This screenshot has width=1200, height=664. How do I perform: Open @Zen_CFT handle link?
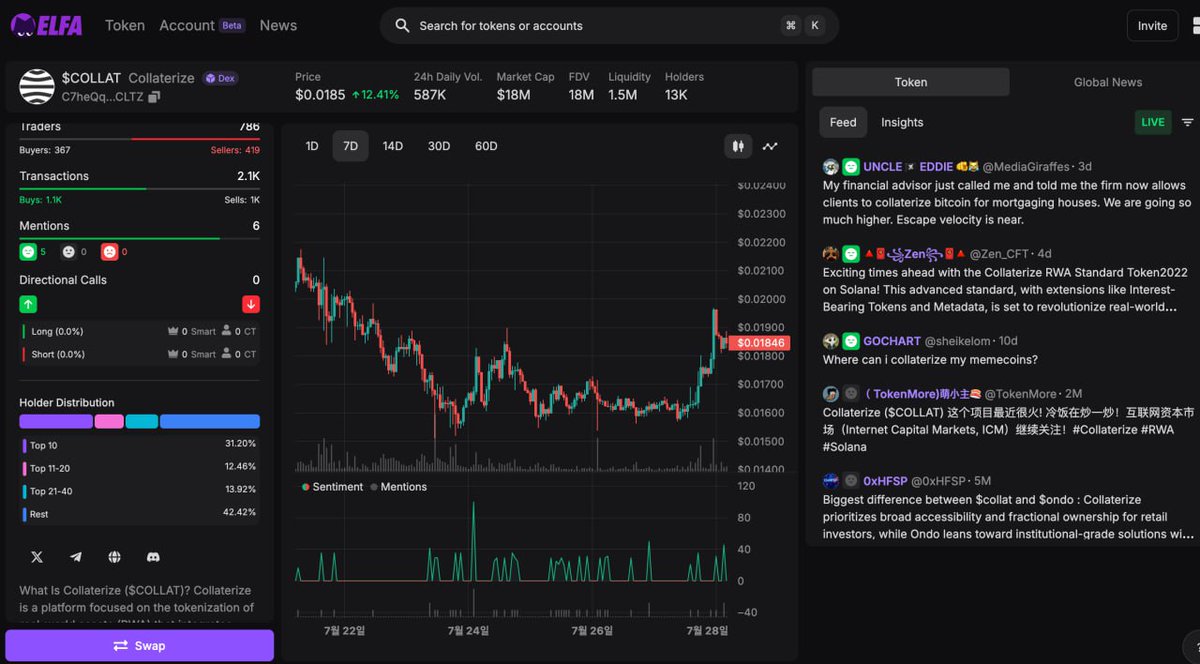(1001, 254)
